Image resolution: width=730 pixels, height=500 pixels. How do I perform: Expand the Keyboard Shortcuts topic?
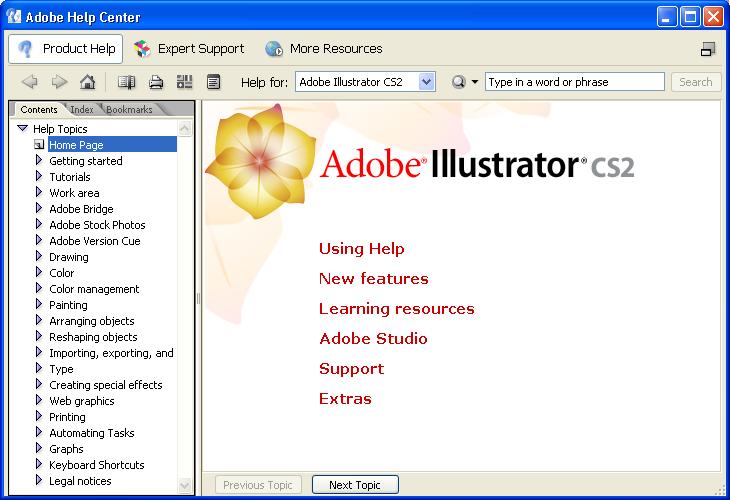tap(39, 464)
